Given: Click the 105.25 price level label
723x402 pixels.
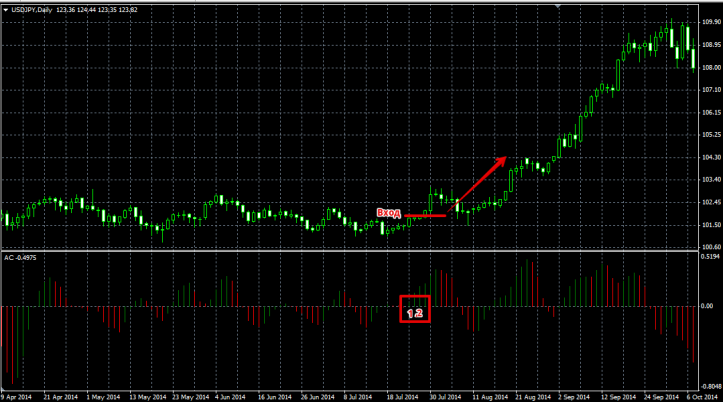Looking at the screenshot, I should pyautogui.click(x=711, y=134).
